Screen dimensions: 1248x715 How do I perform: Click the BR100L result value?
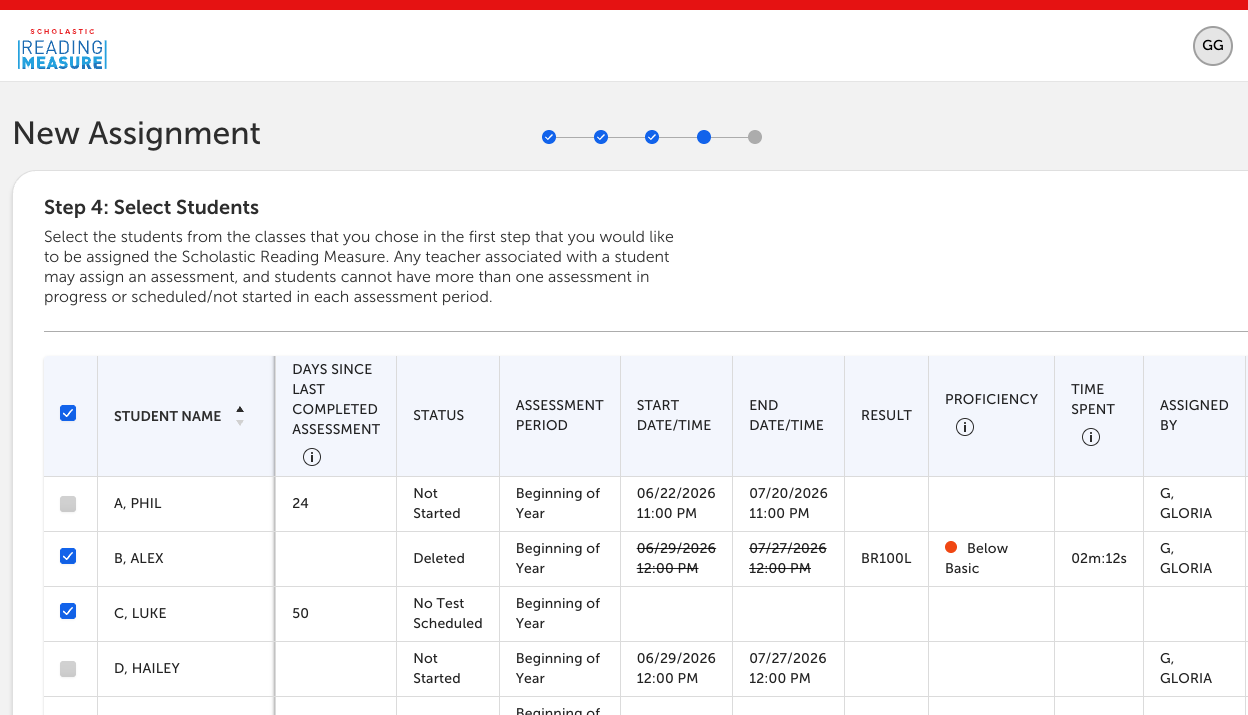click(x=886, y=558)
